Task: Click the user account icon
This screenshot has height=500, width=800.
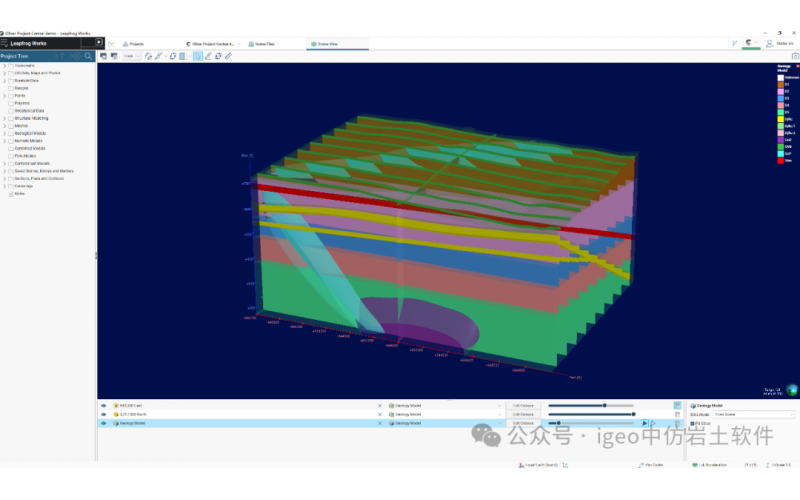Action: coord(770,44)
